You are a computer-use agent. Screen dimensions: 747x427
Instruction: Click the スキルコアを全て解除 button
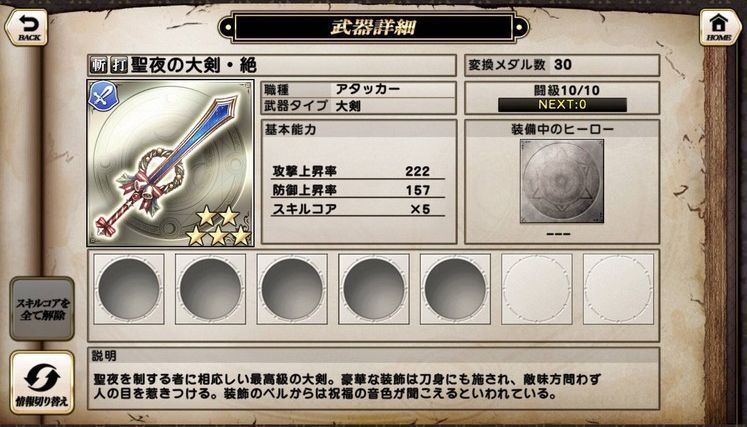42,309
